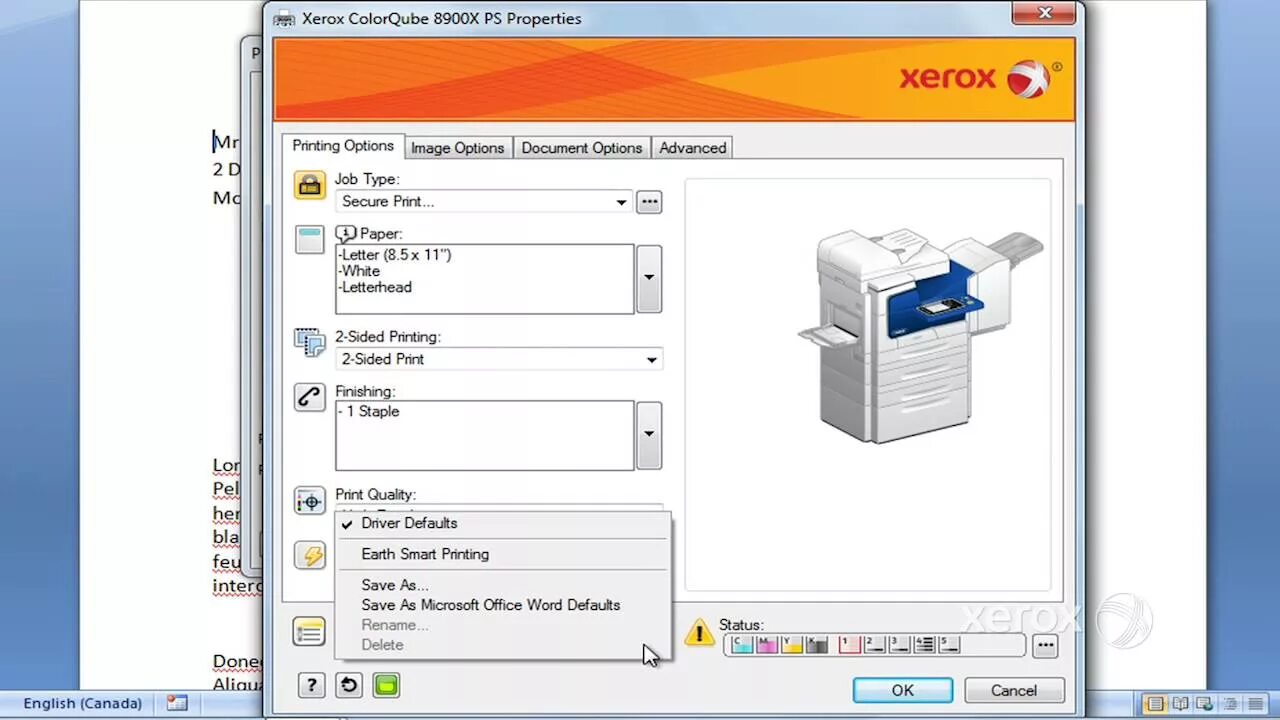Switch Word to Draft view

pyautogui.click(x=1255, y=704)
